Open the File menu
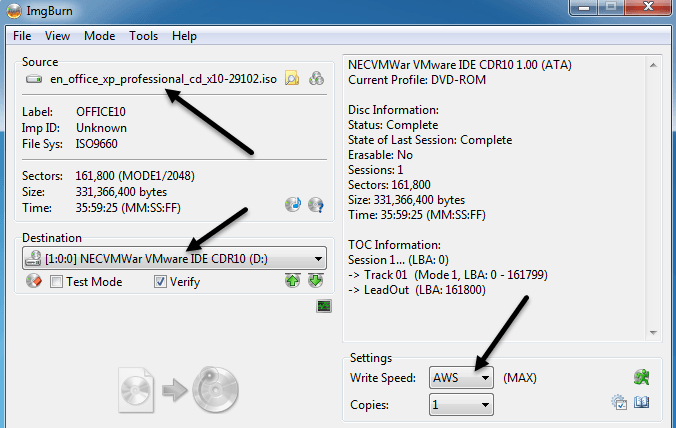 (x=22, y=36)
